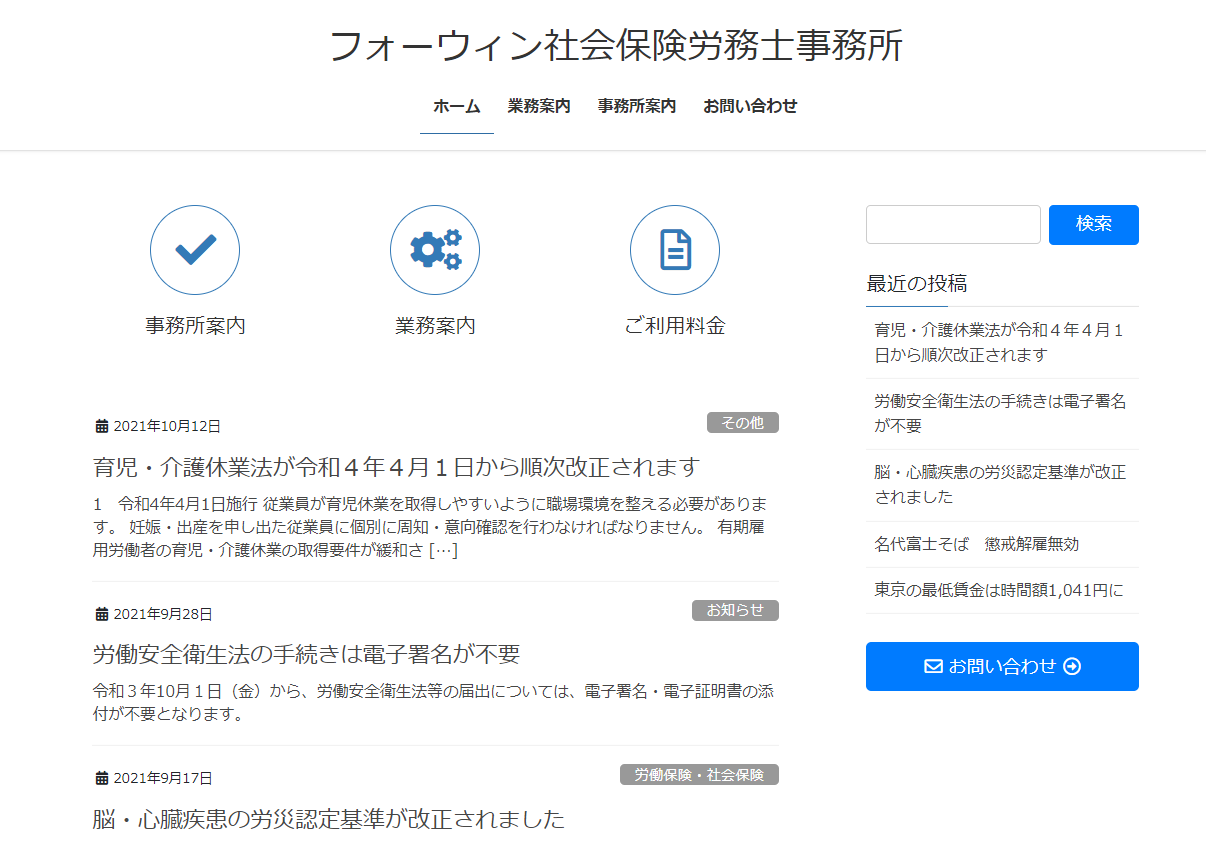Click excerpt beginning 令和３年10月１日（金）から

434,702
